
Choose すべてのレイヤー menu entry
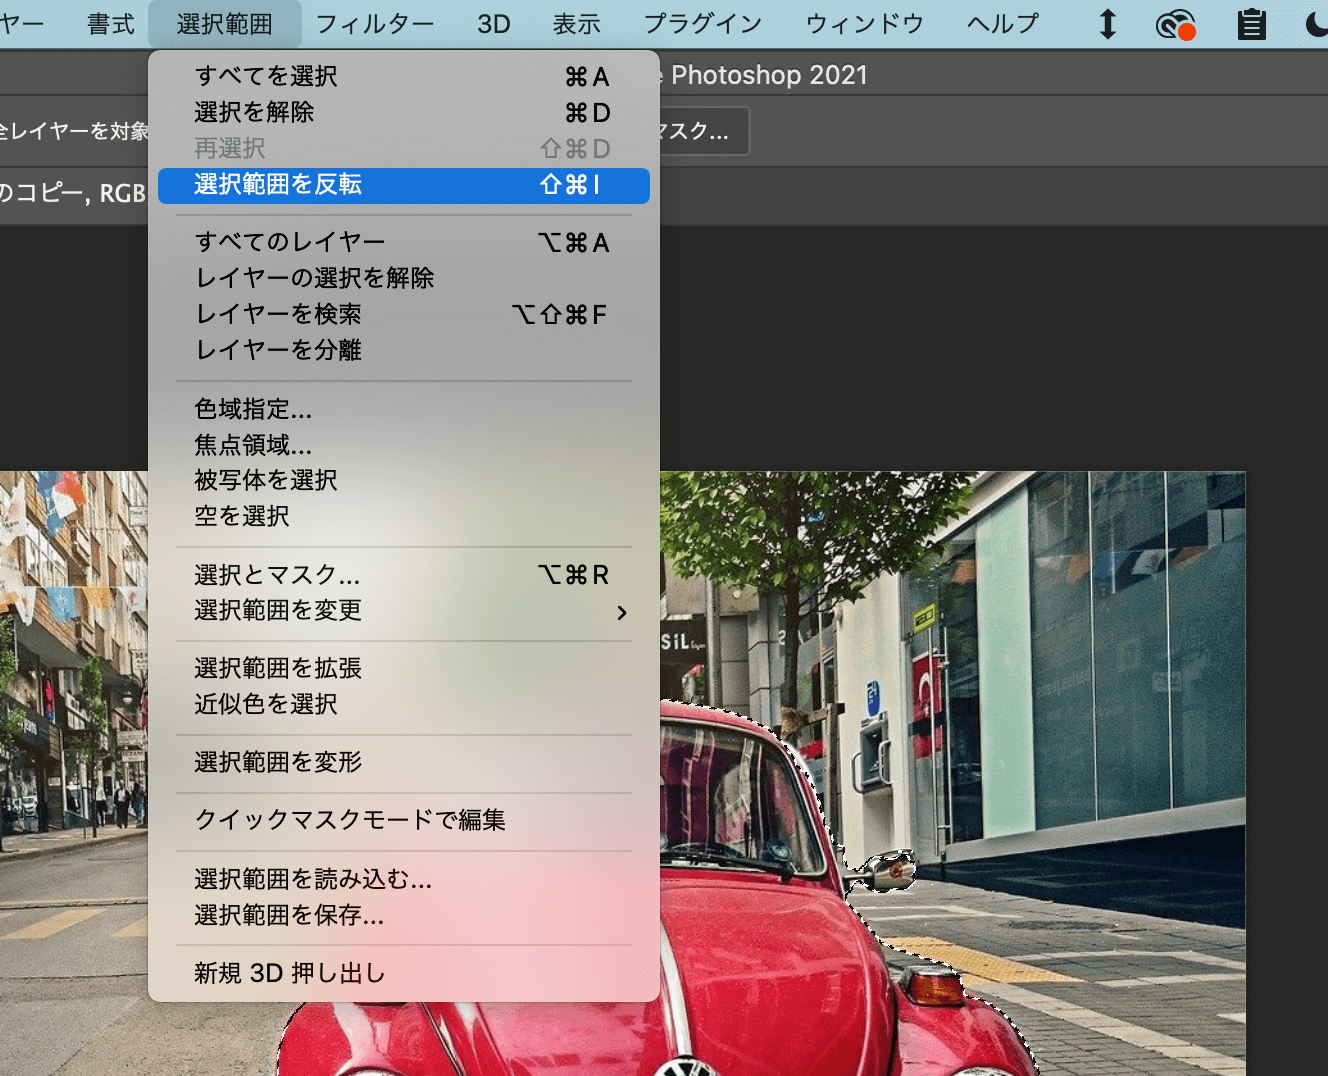click(404, 242)
